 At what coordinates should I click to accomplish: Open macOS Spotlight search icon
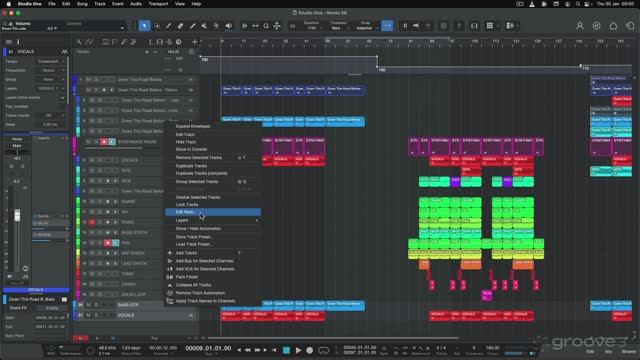578,4
